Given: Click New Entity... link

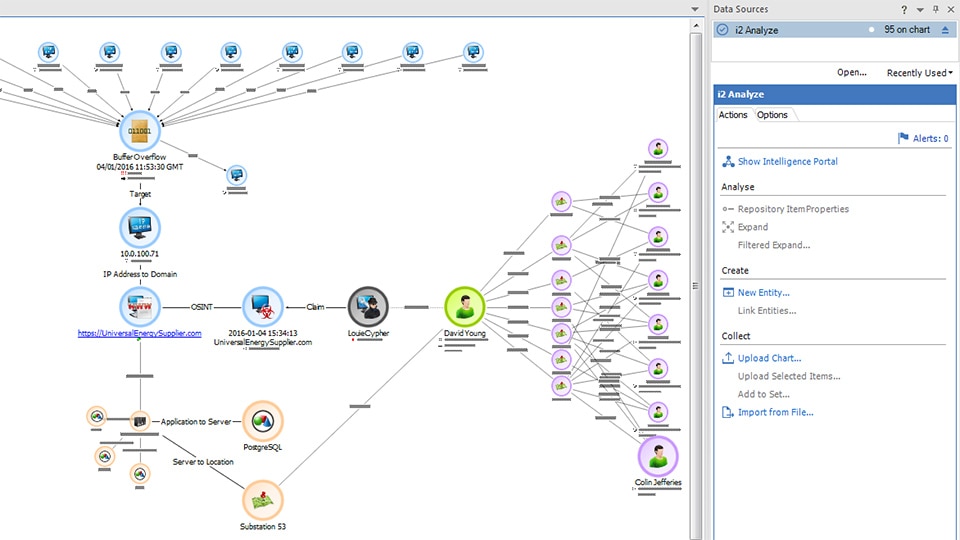Looking at the screenshot, I should 763,293.
